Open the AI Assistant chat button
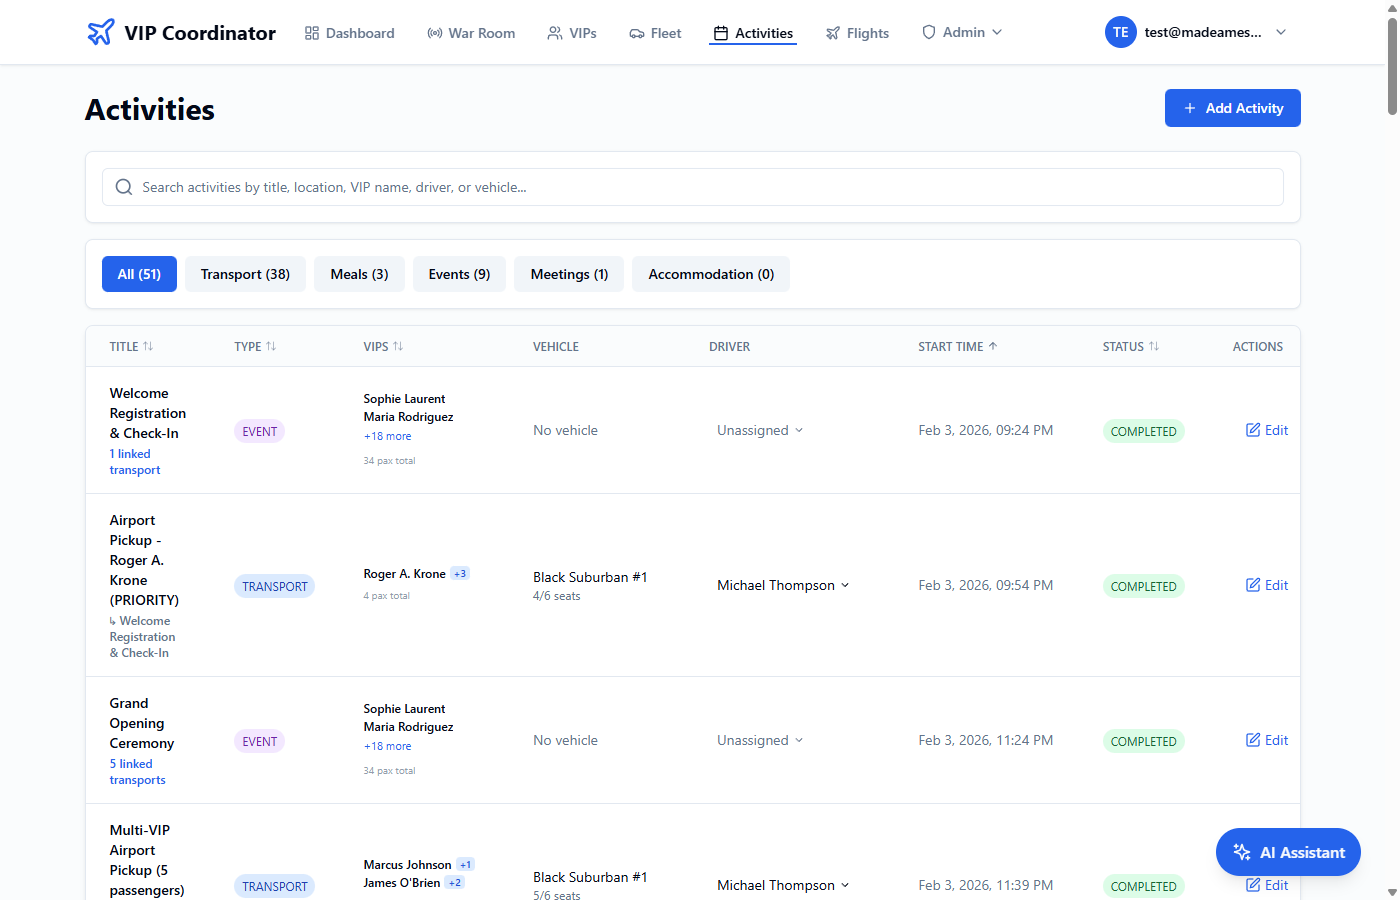 [1288, 852]
